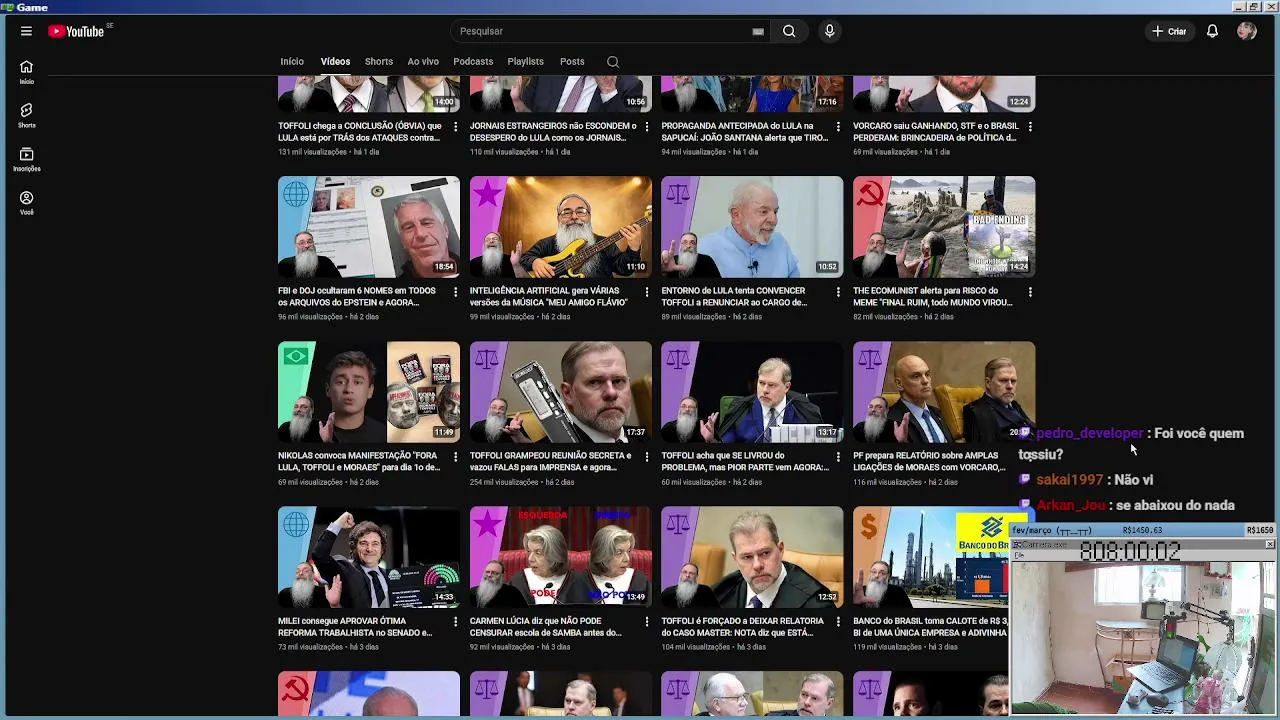Open the Posts tab
Viewport: 1280px width, 720px height.
572,62
